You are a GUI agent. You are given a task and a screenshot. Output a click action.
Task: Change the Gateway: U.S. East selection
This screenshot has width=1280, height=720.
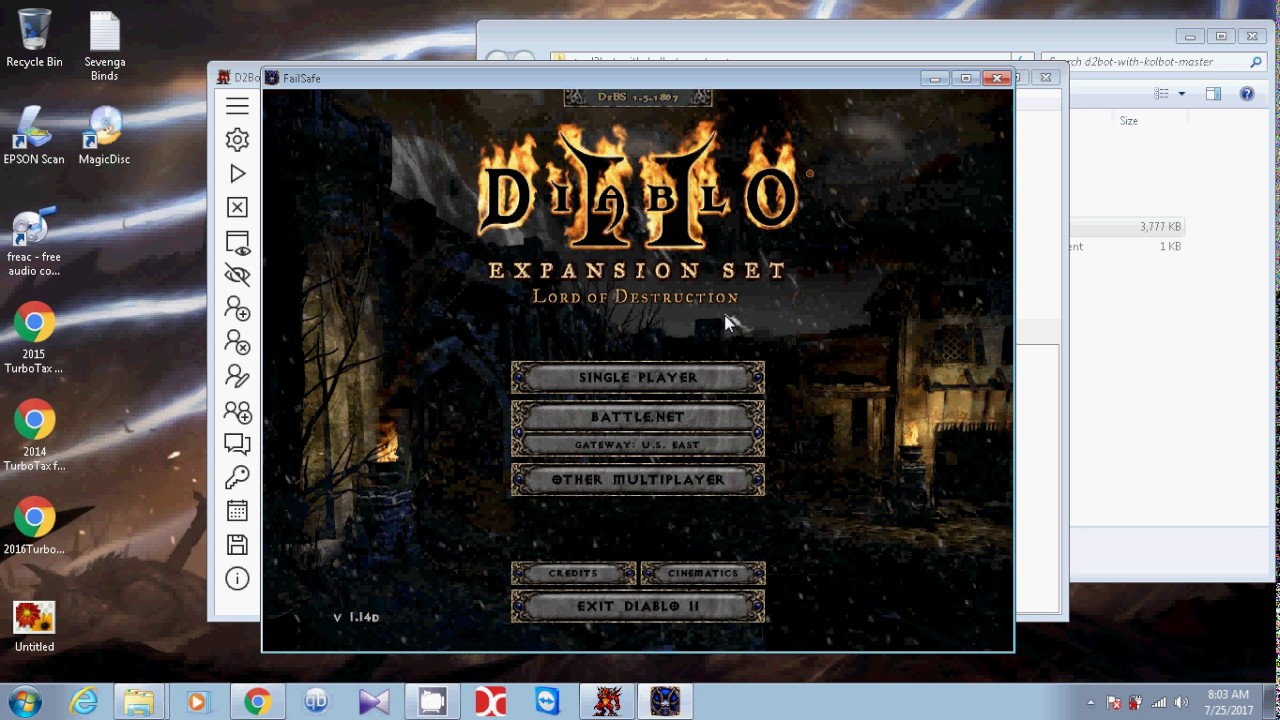[638, 444]
